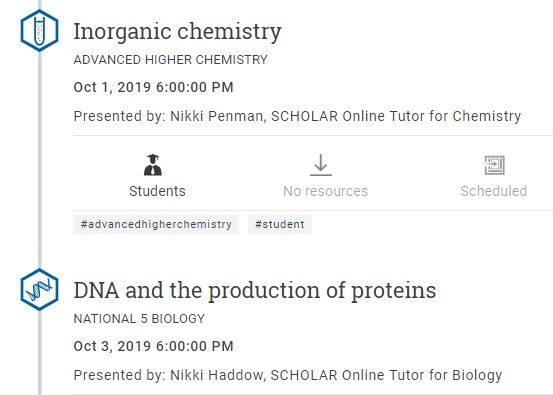Click the timeline line between sessions

(x=40, y=160)
